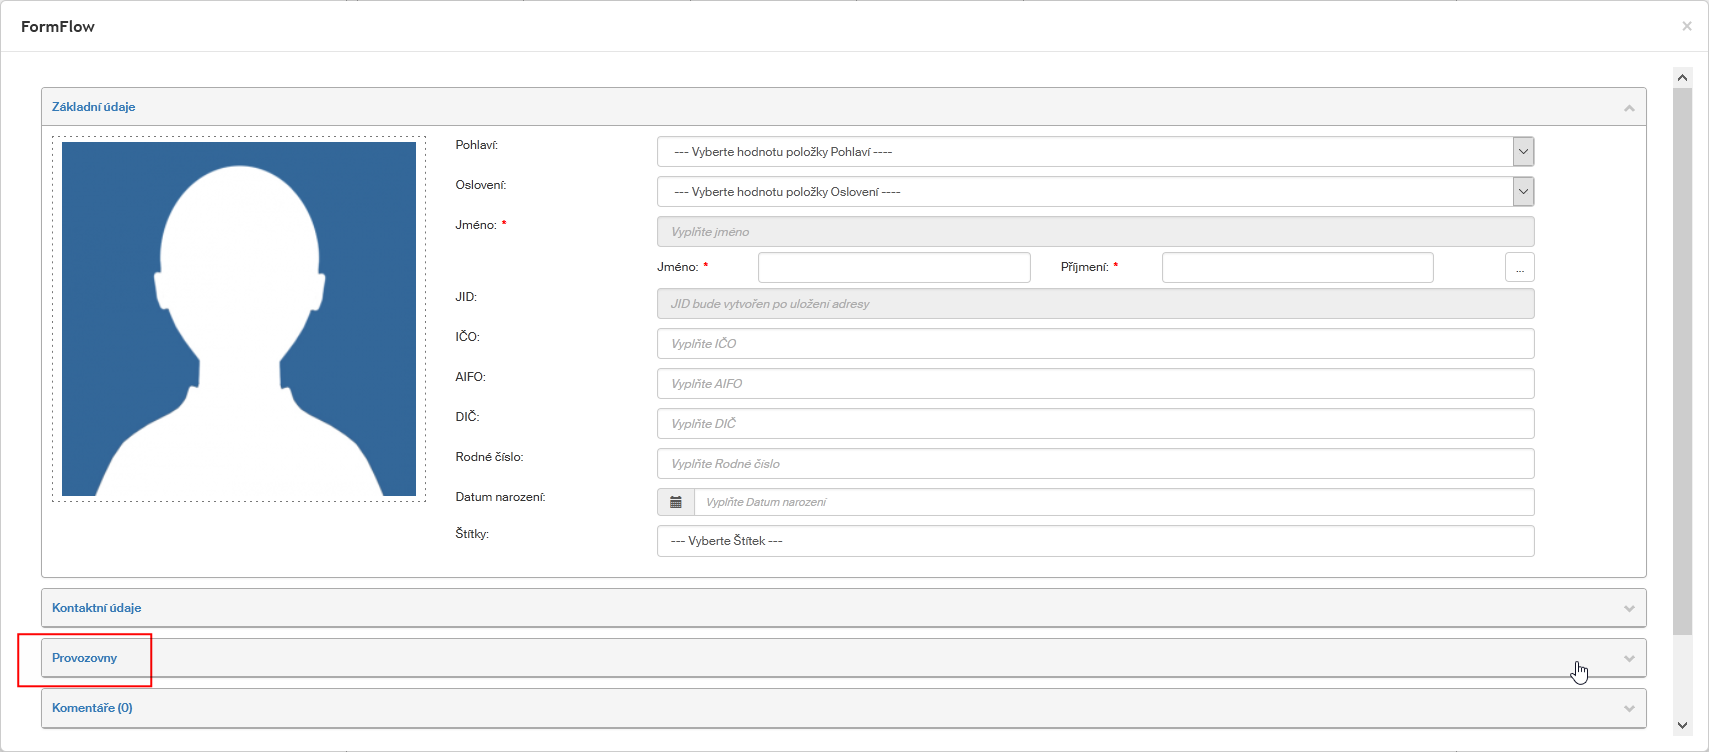Collapse the Základní údaje section chevron
Image resolution: width=1709 pixels, height=752 pixels.
(1629, 107)
